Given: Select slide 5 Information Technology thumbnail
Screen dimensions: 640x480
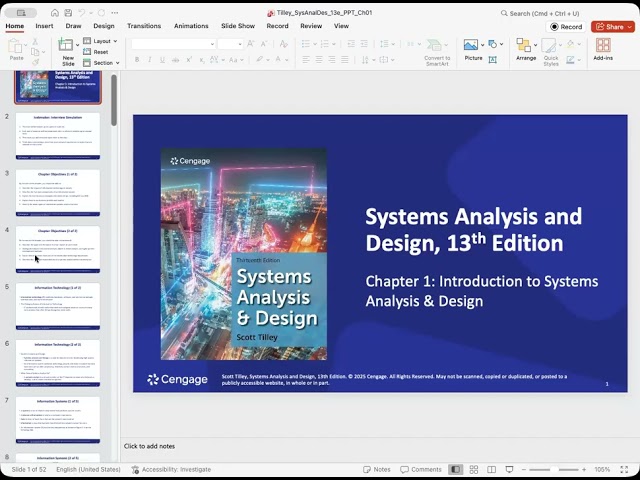Looking at the screenshot, I should pos(58,306).
